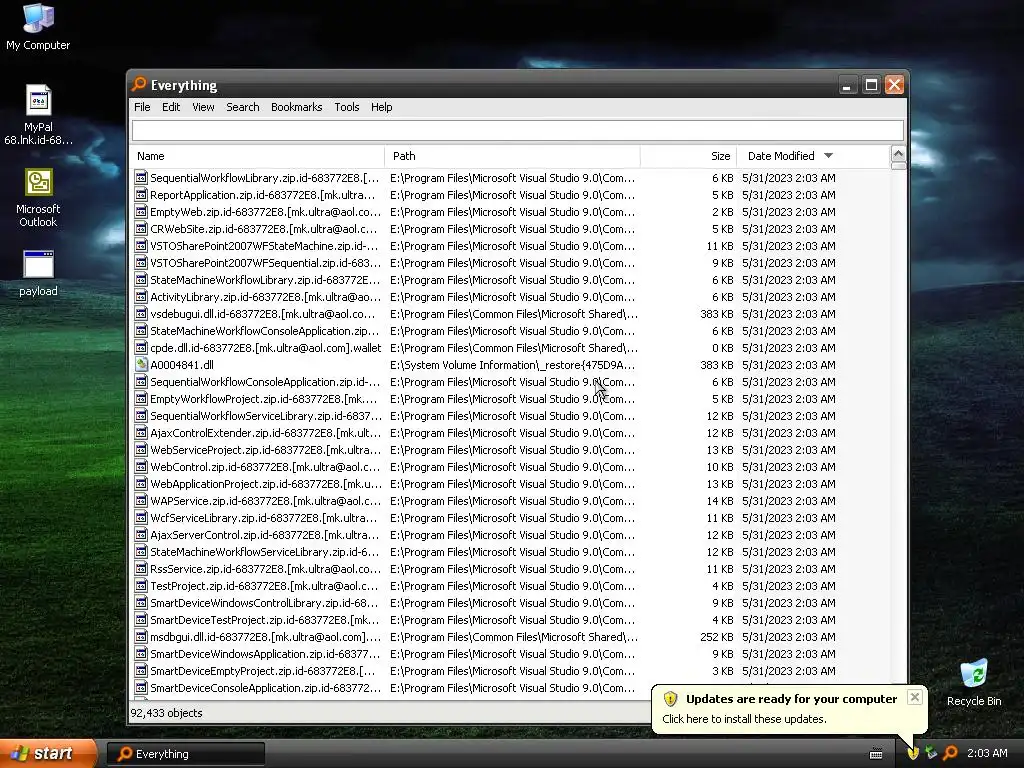The height and width of the screenshot is (768, 1024).
Task: Click file icon of CRWebSite.zip row
Action: (x=141, y=229)
